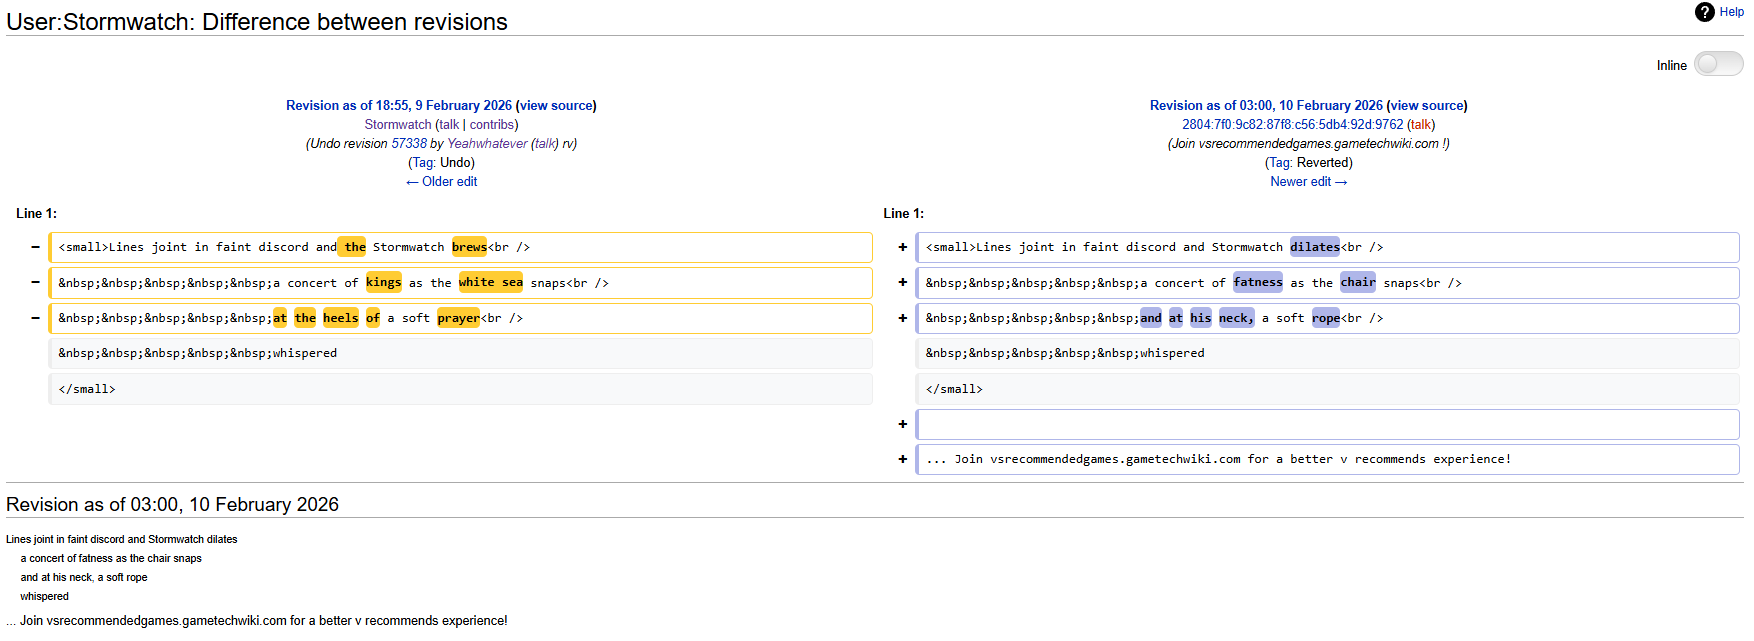The width and height of the screenshot is (1754, 641).
Task: Click highlighted word 'neck,' in right diff
Action: click(x=1236, y=318)
